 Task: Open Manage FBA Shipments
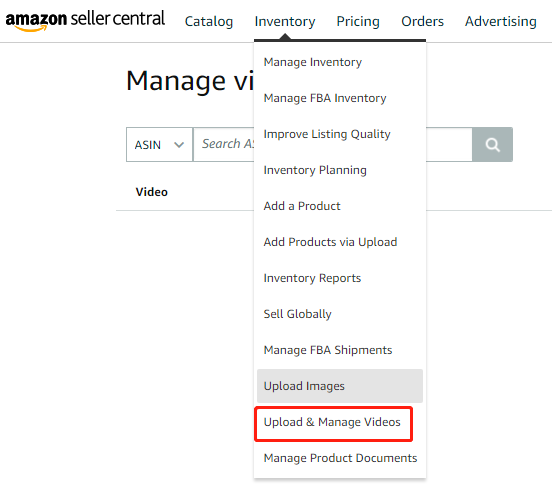328,350
